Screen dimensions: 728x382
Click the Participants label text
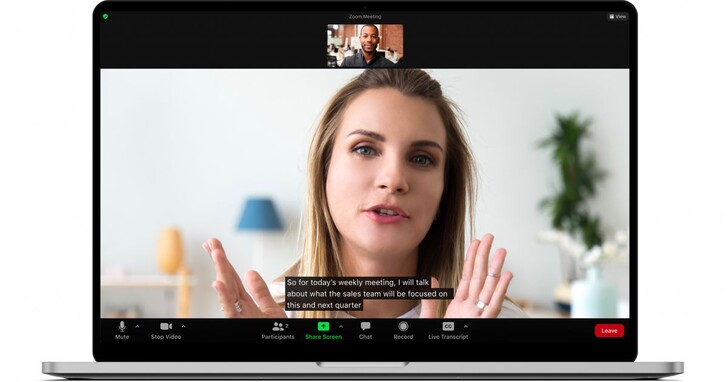[278, 337]
